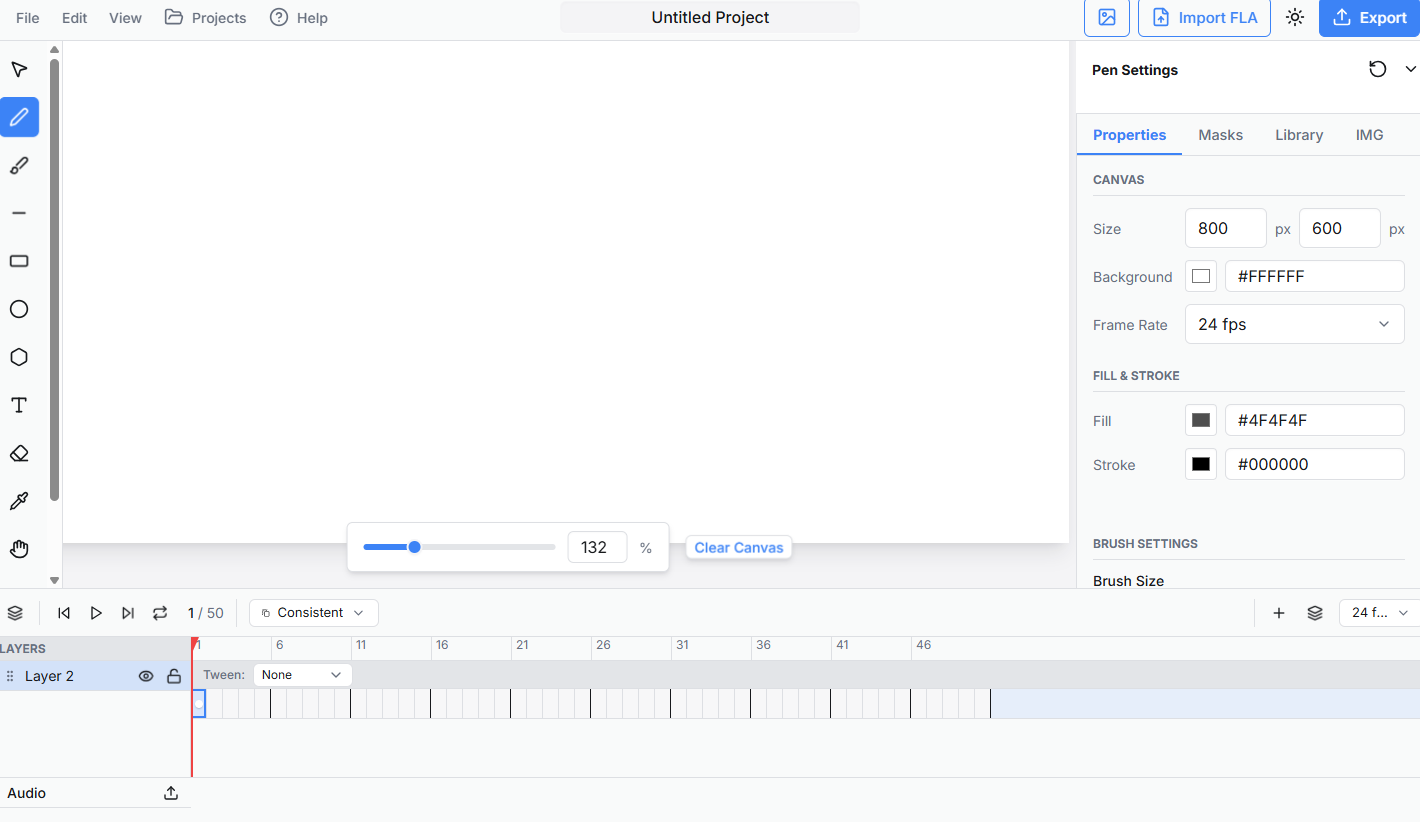Viewport: 1420px width, 822px height.
Task: Add a new layer with the plus icon
Action: tap(1279, 613)
